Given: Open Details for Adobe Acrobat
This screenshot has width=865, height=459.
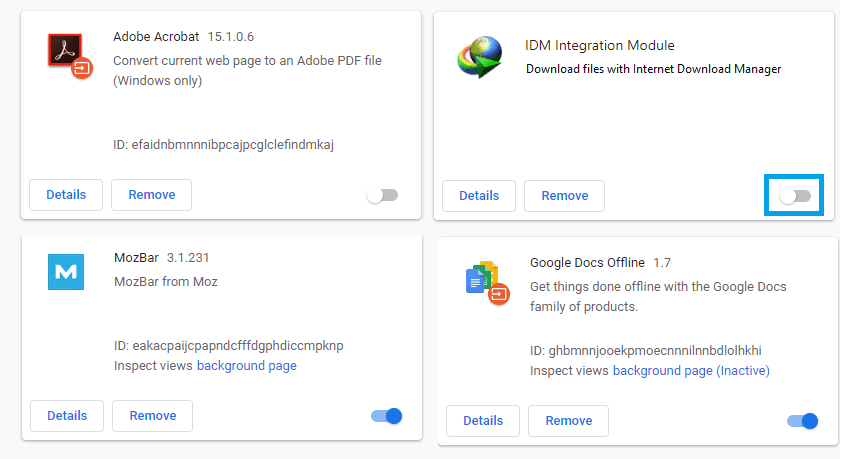Looking at the screenshot, I should 66,195.
